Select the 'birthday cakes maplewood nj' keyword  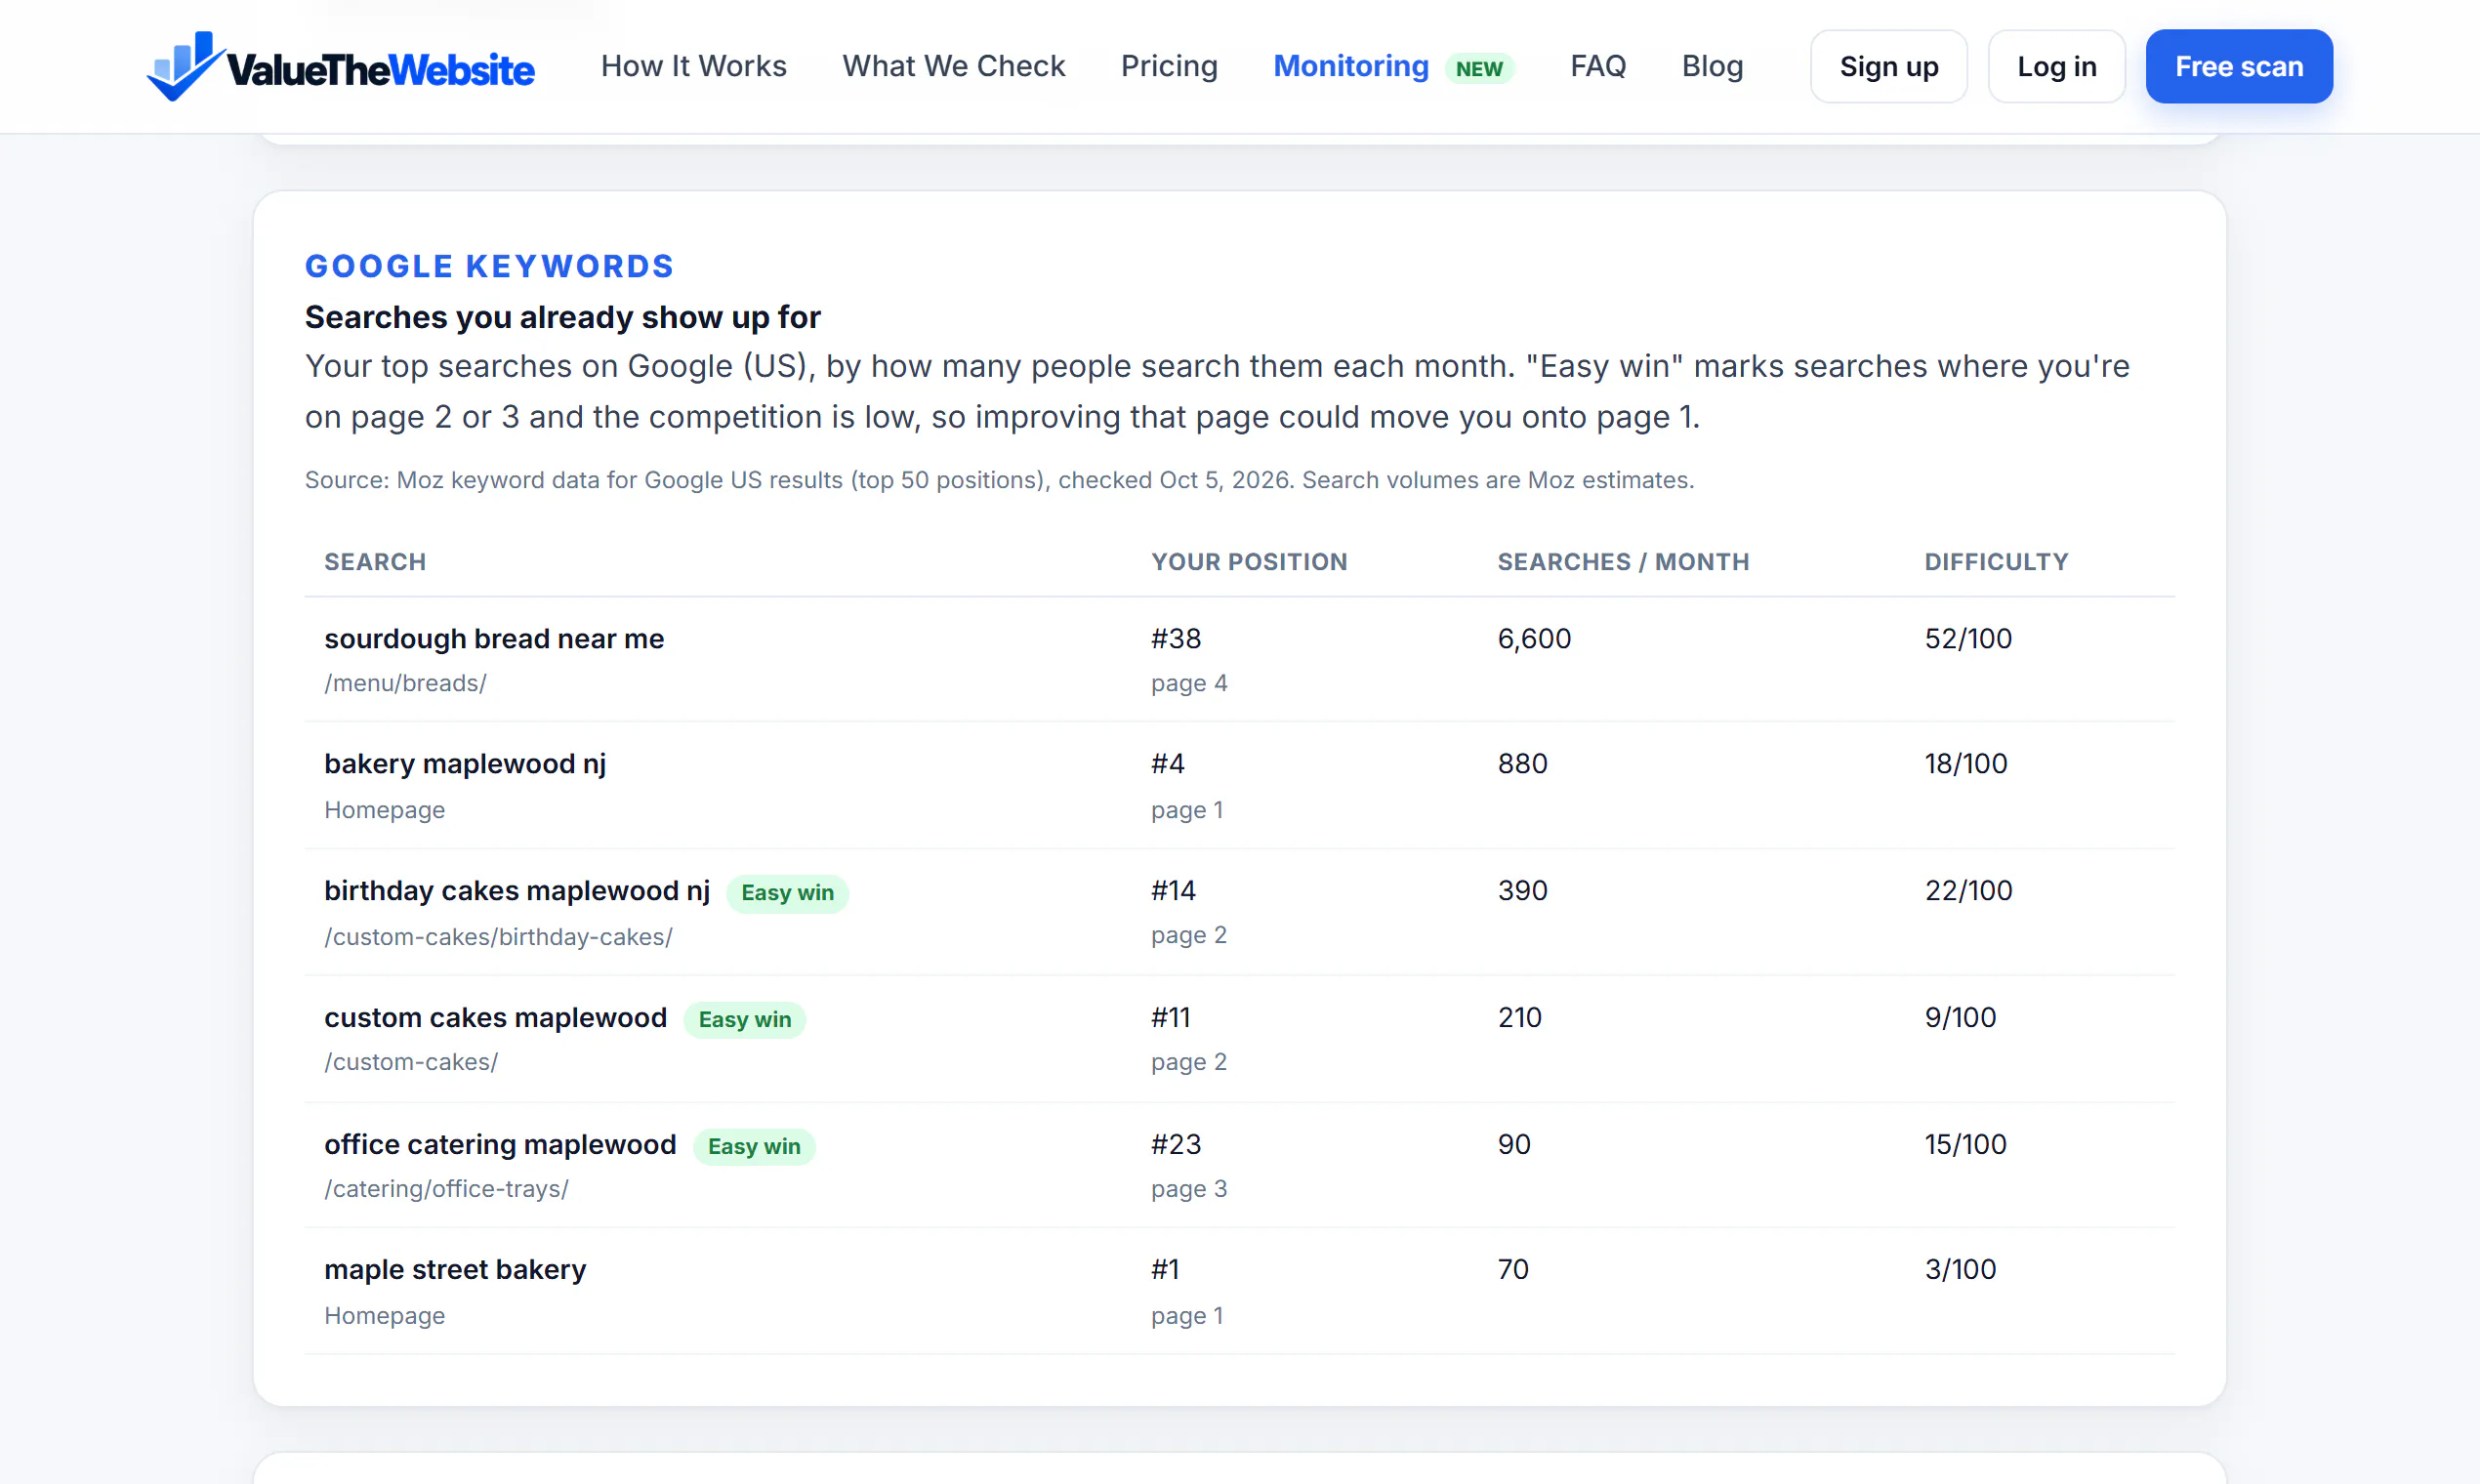click(517, 890)
